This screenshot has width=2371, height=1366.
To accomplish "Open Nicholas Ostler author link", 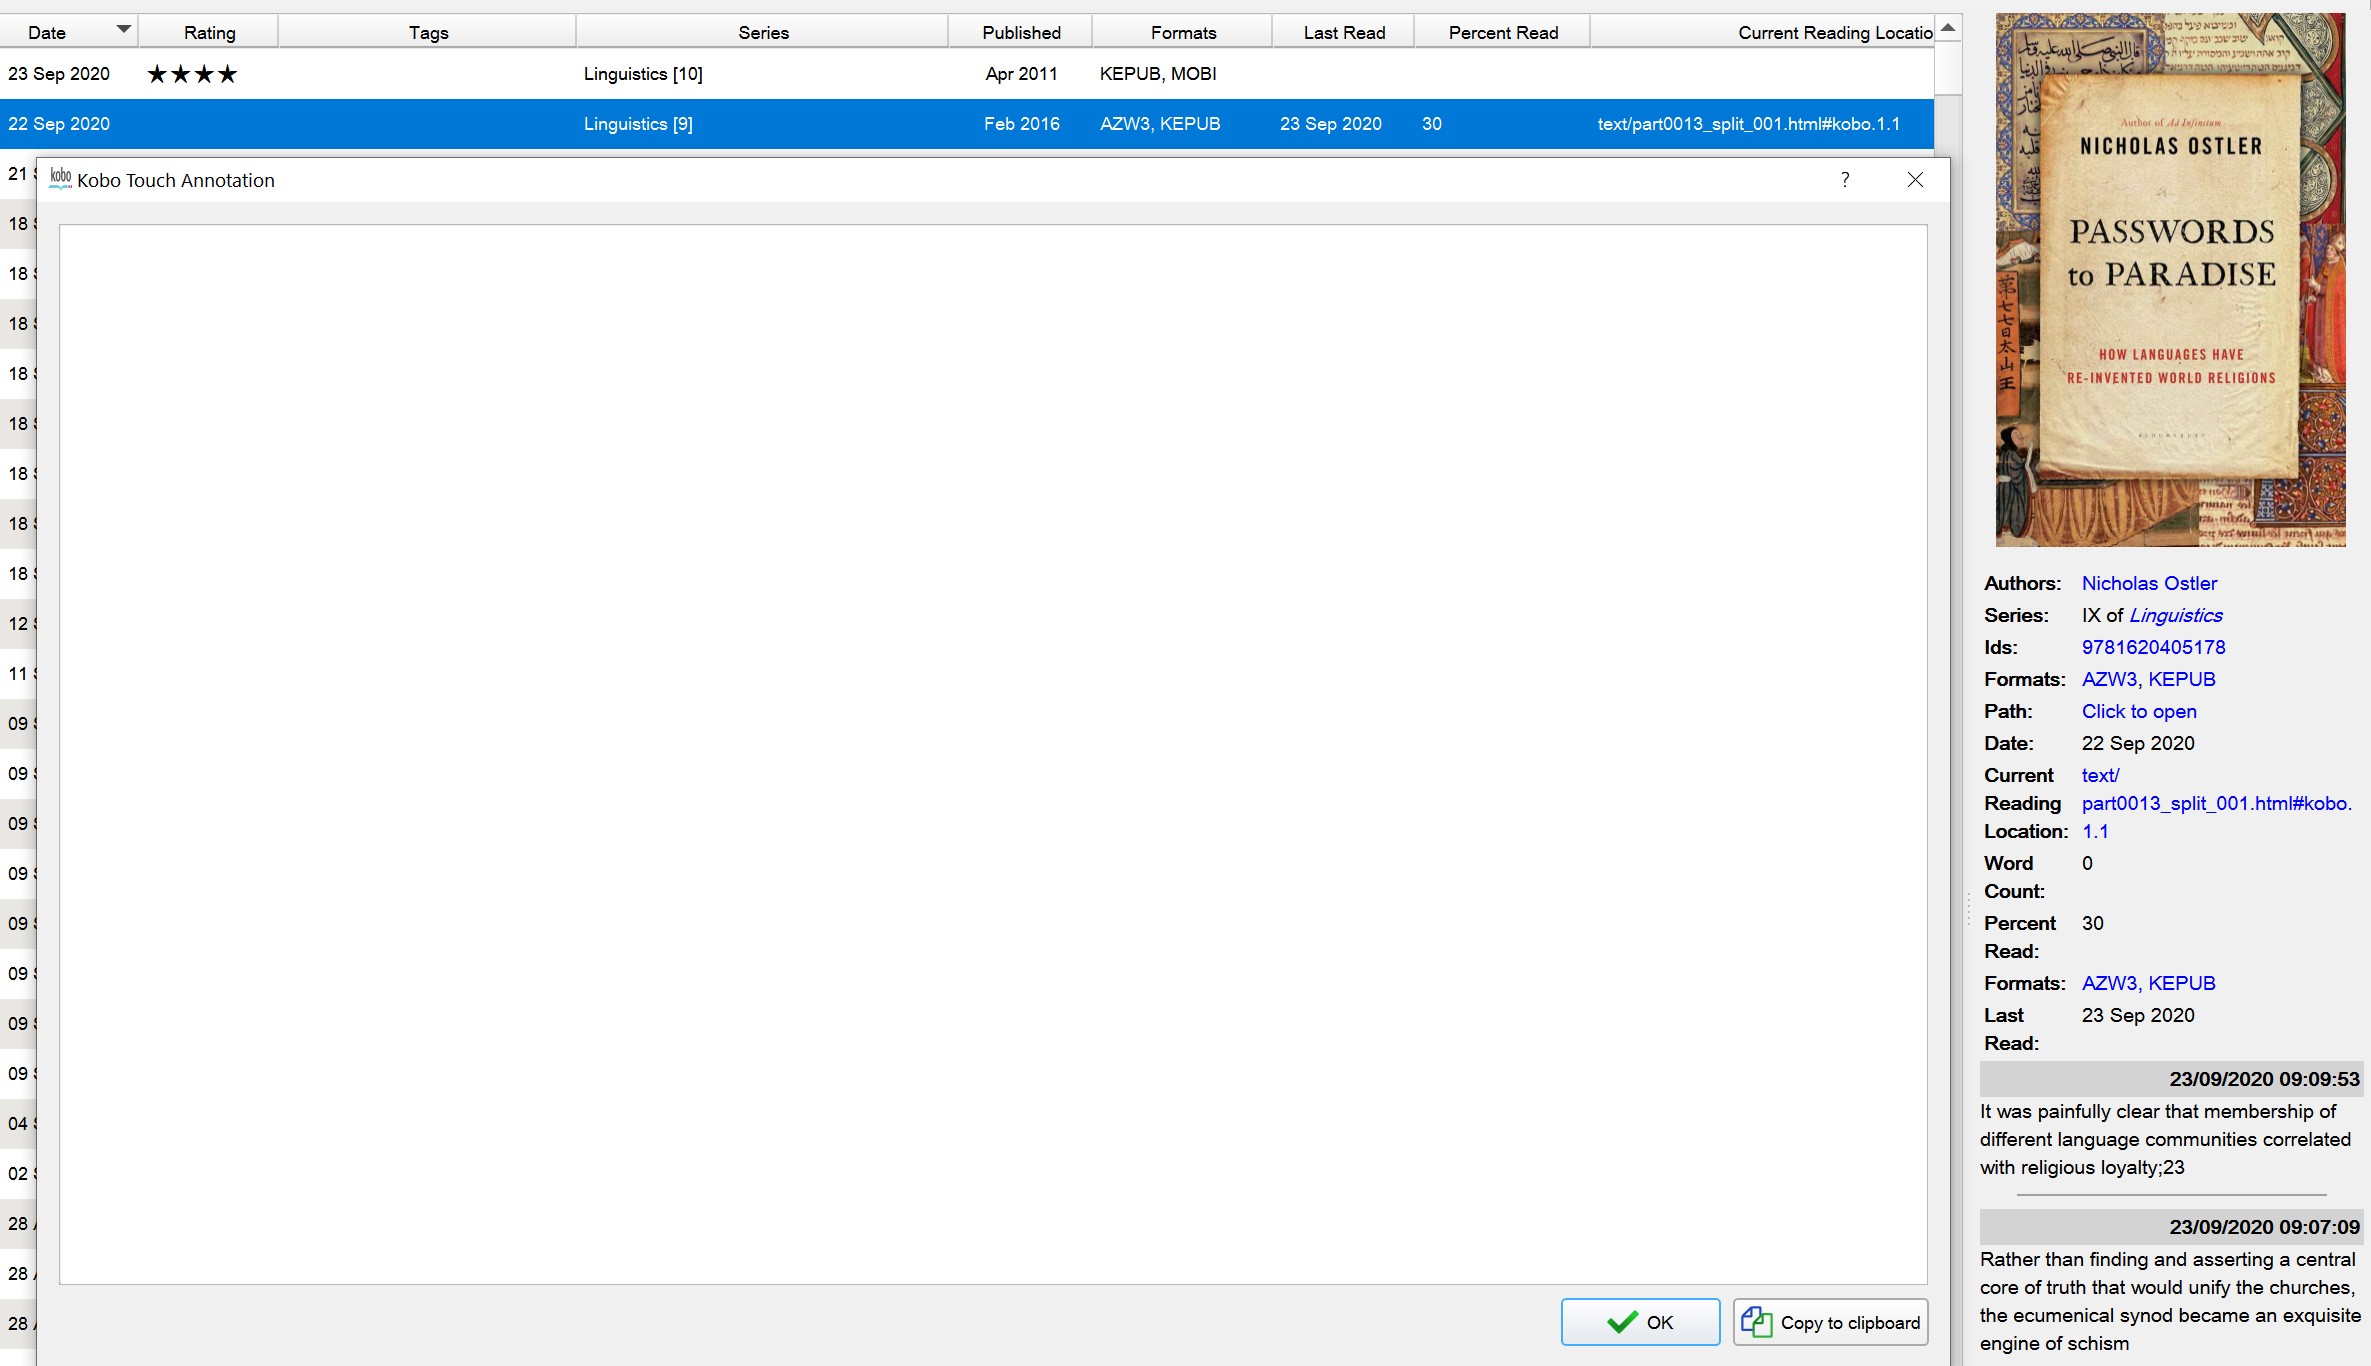I will [x=2149, y=583].
